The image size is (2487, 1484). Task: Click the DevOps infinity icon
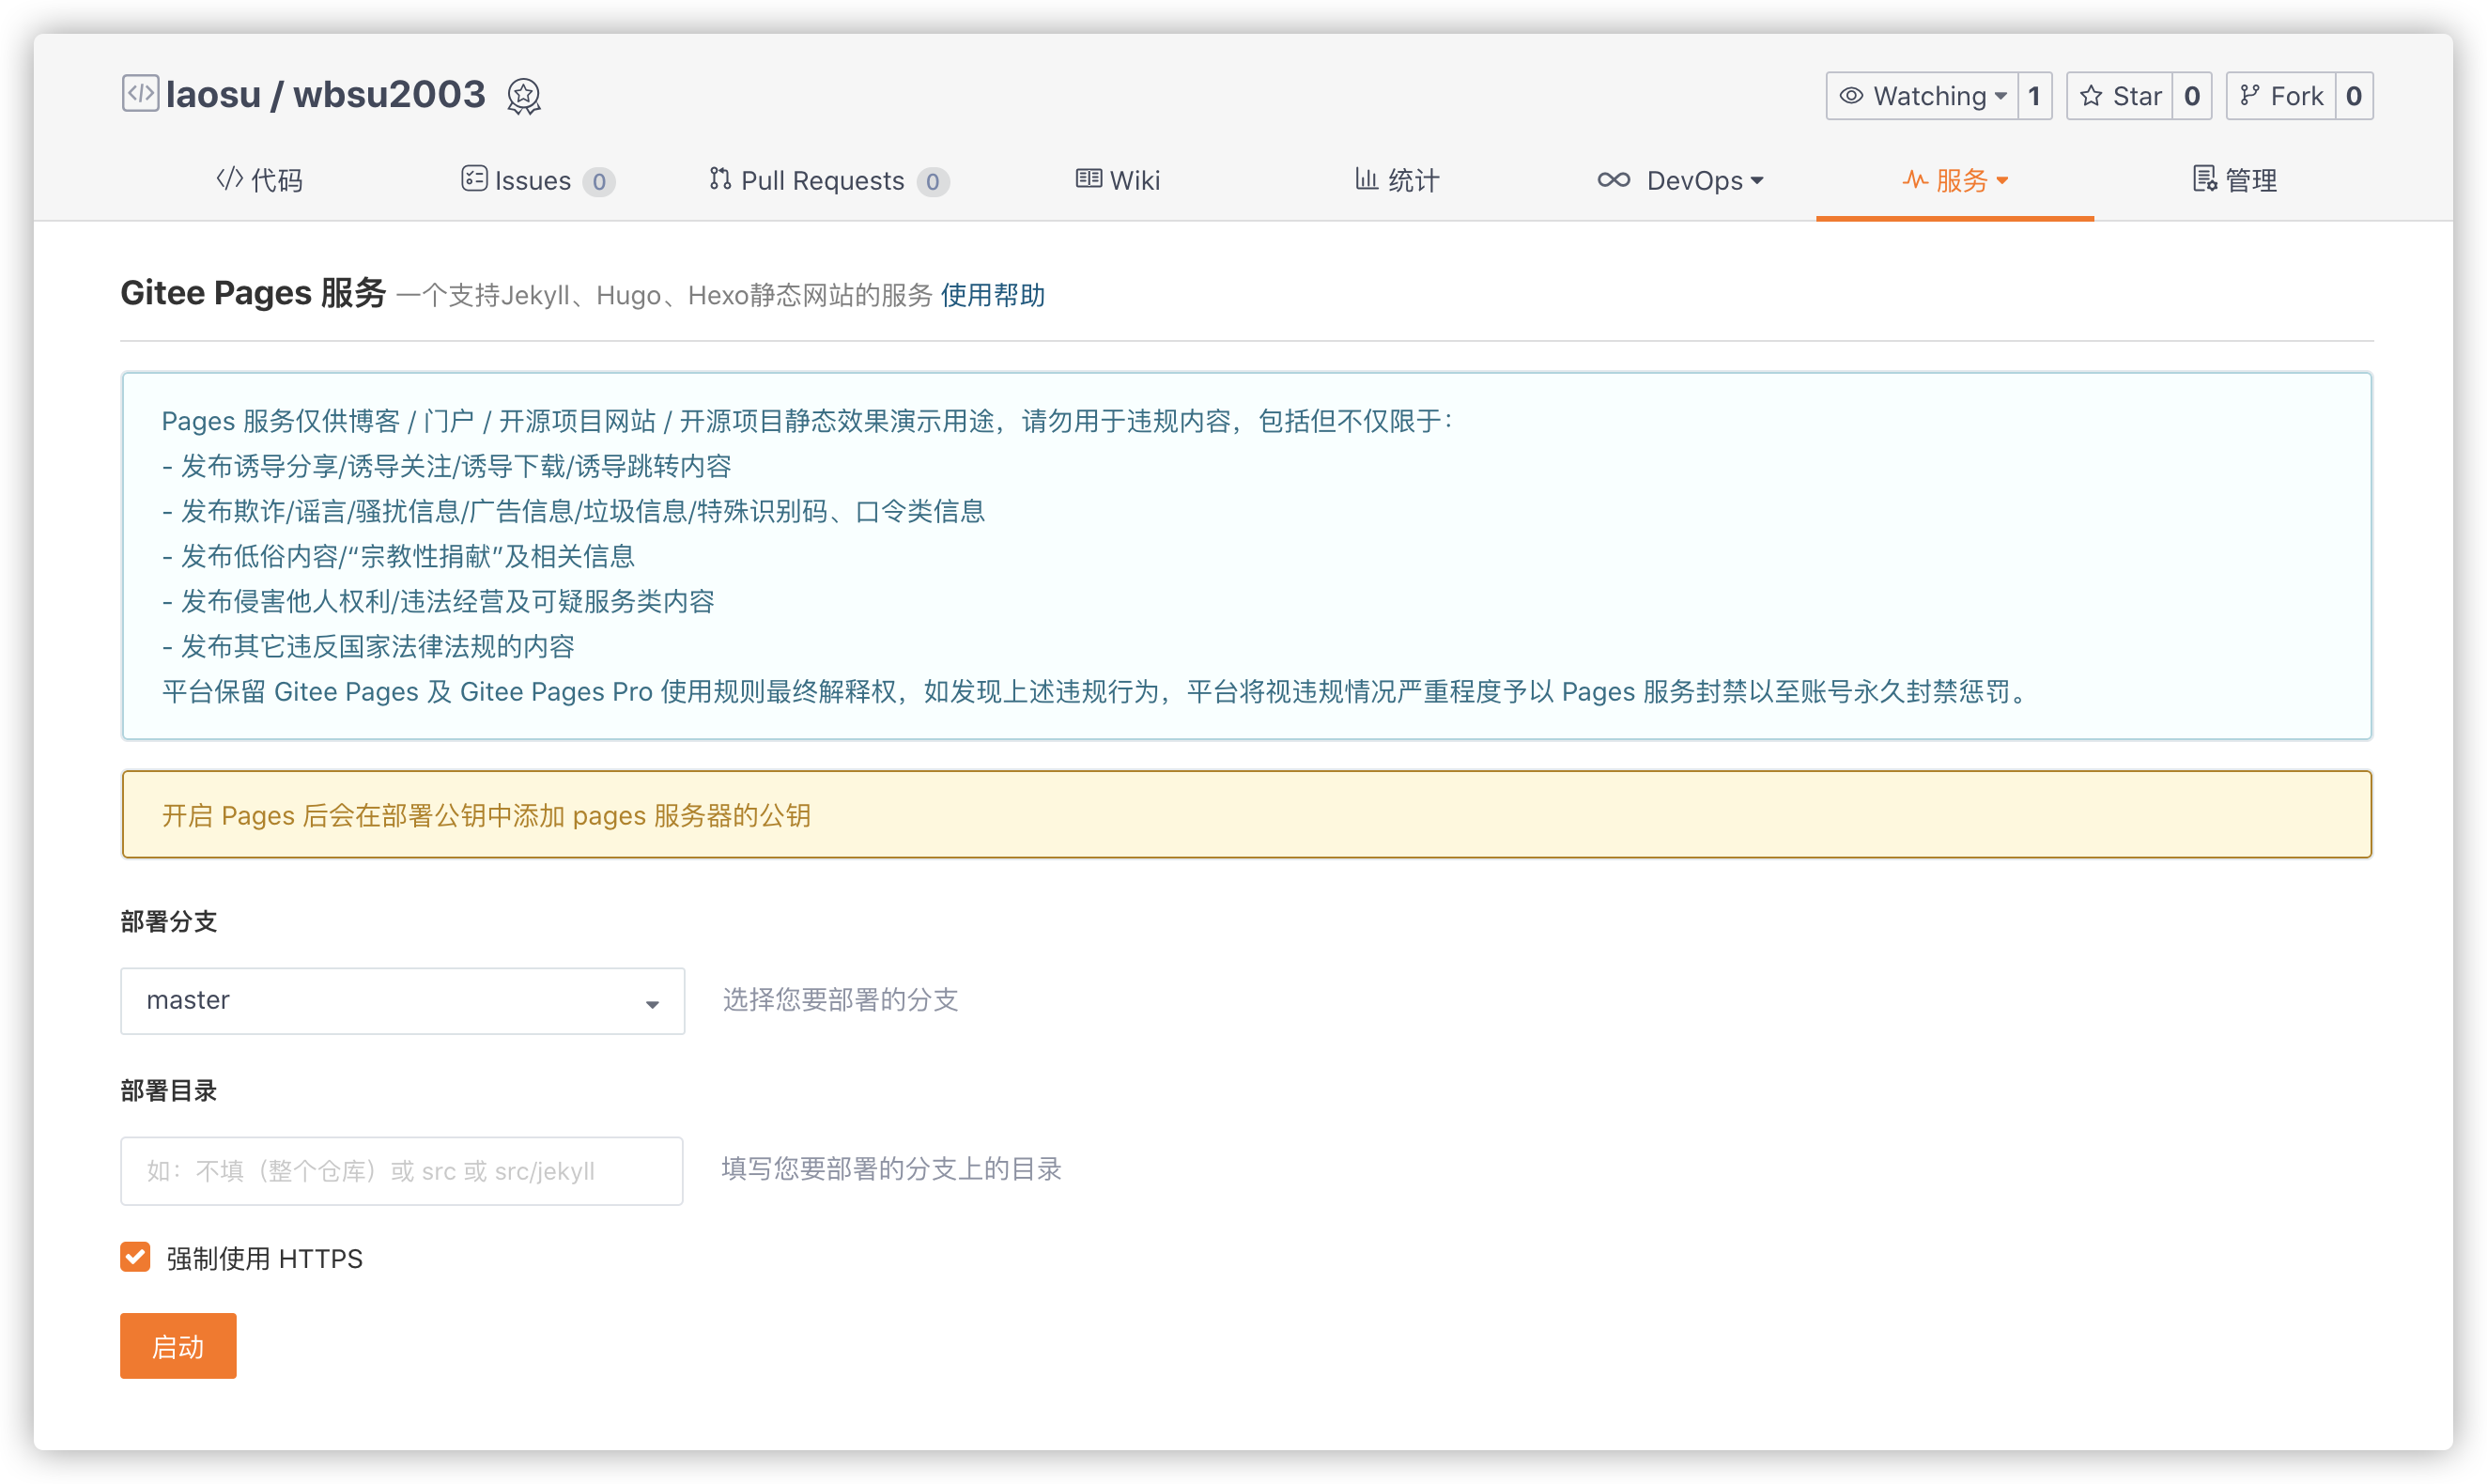(x=1613, y=180)
